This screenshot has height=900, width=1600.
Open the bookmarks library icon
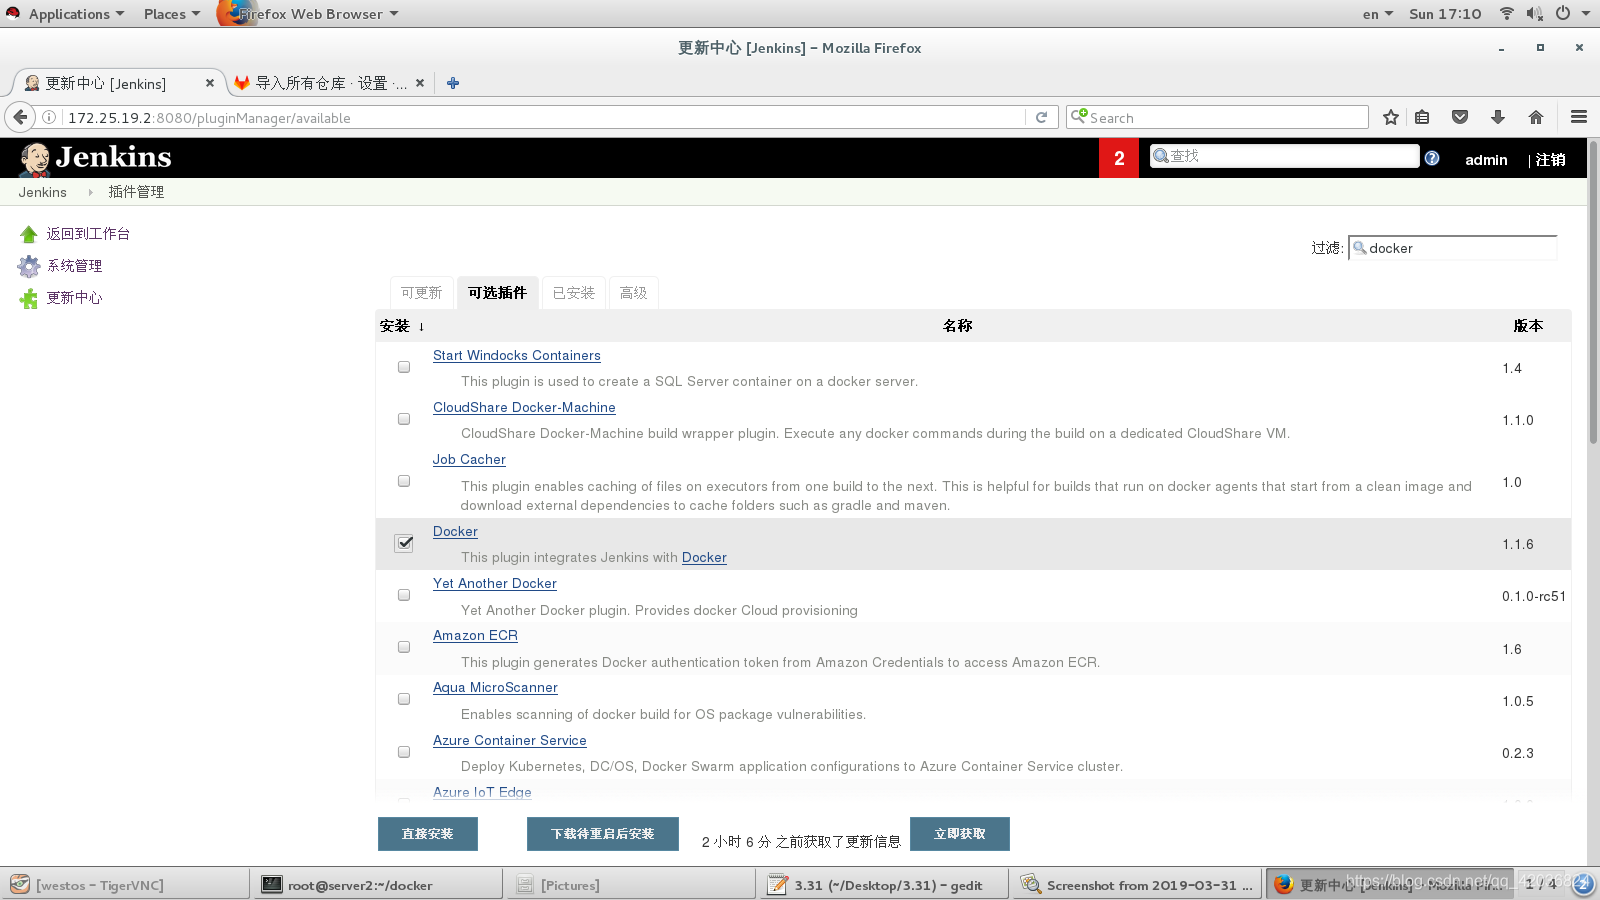(1422, 117)
